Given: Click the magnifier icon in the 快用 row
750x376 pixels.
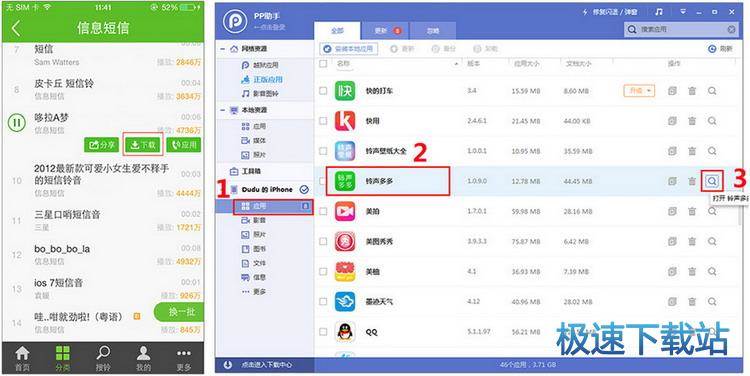Looking at the screenshot, I should point(712,121).
